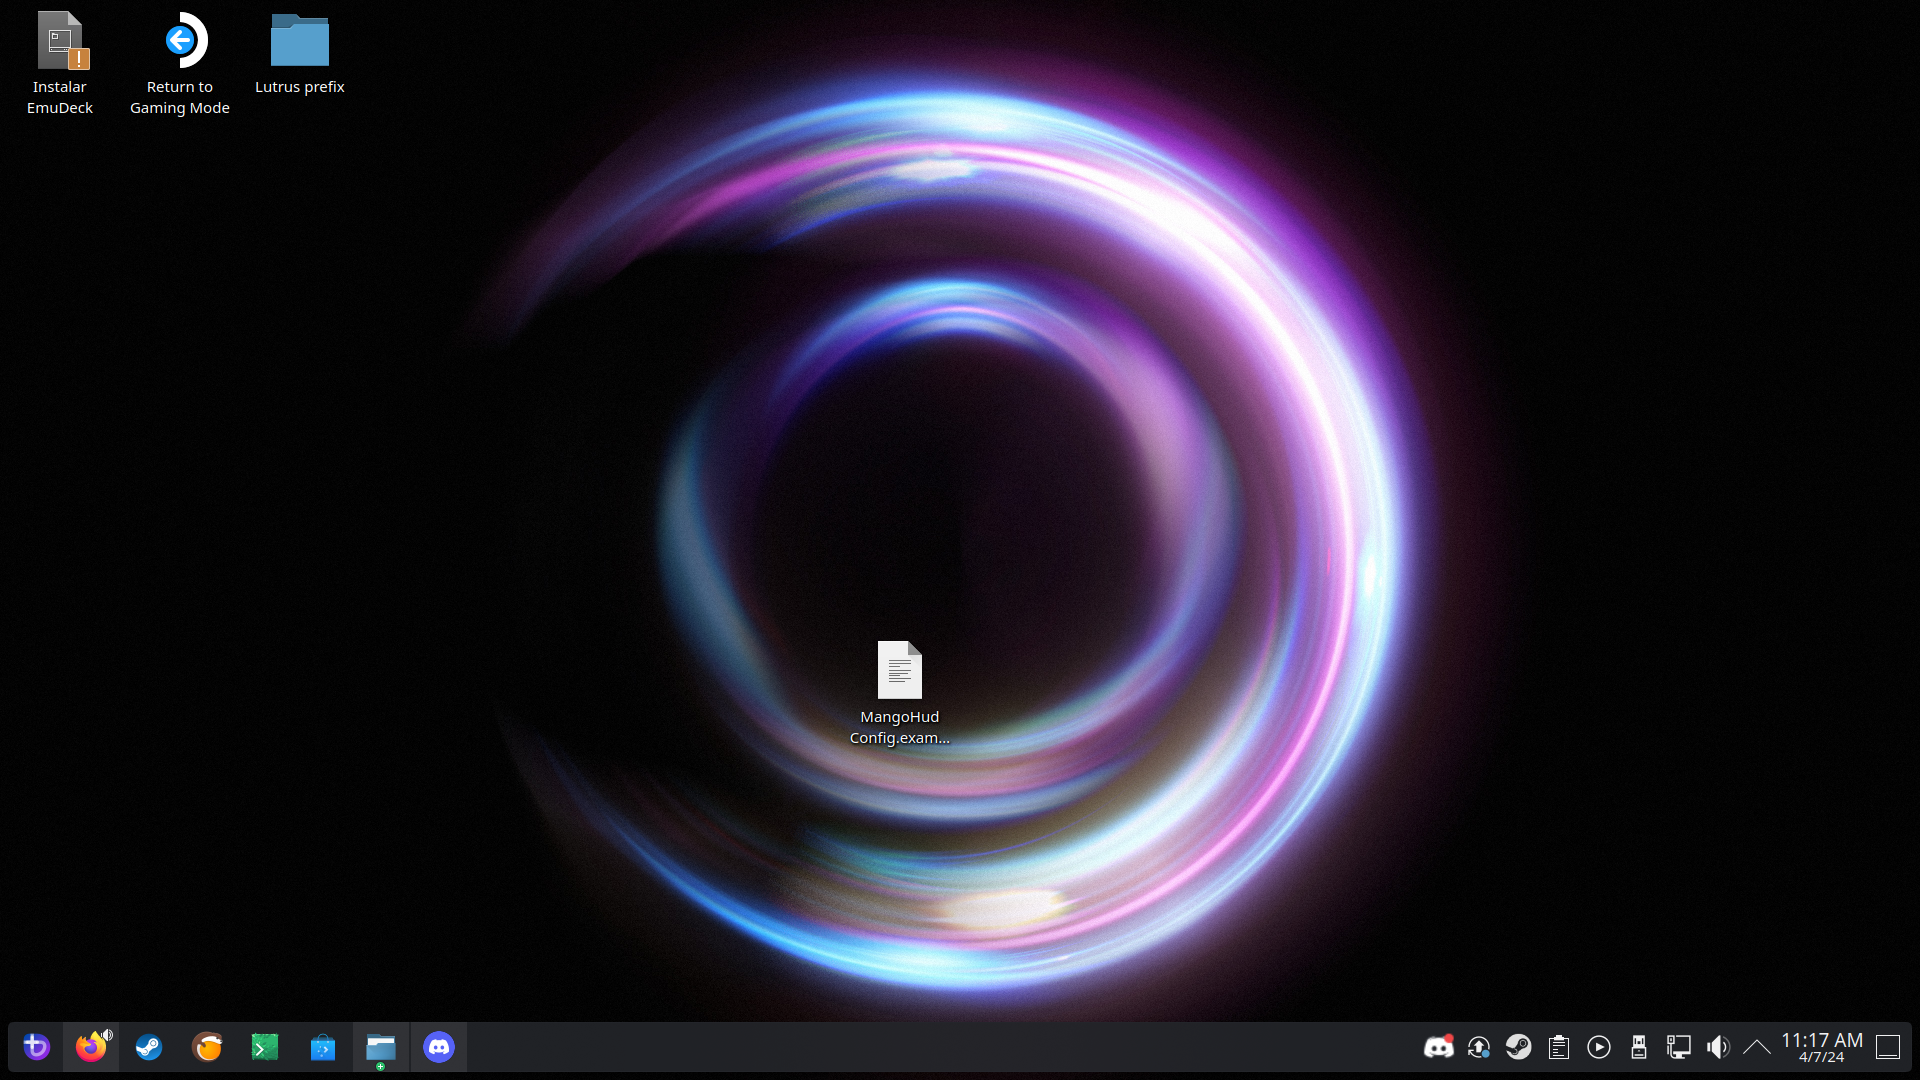Open the system updates tray icon

pyautogui.click(x=1478, y=1047)
